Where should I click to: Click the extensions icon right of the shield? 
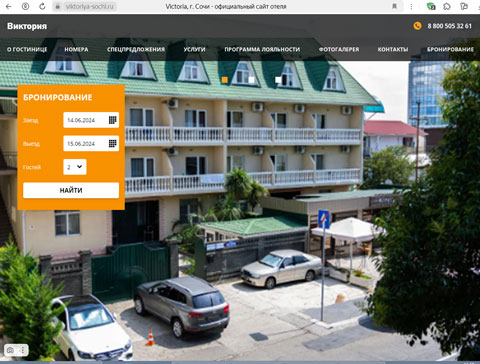click(447, 6)
